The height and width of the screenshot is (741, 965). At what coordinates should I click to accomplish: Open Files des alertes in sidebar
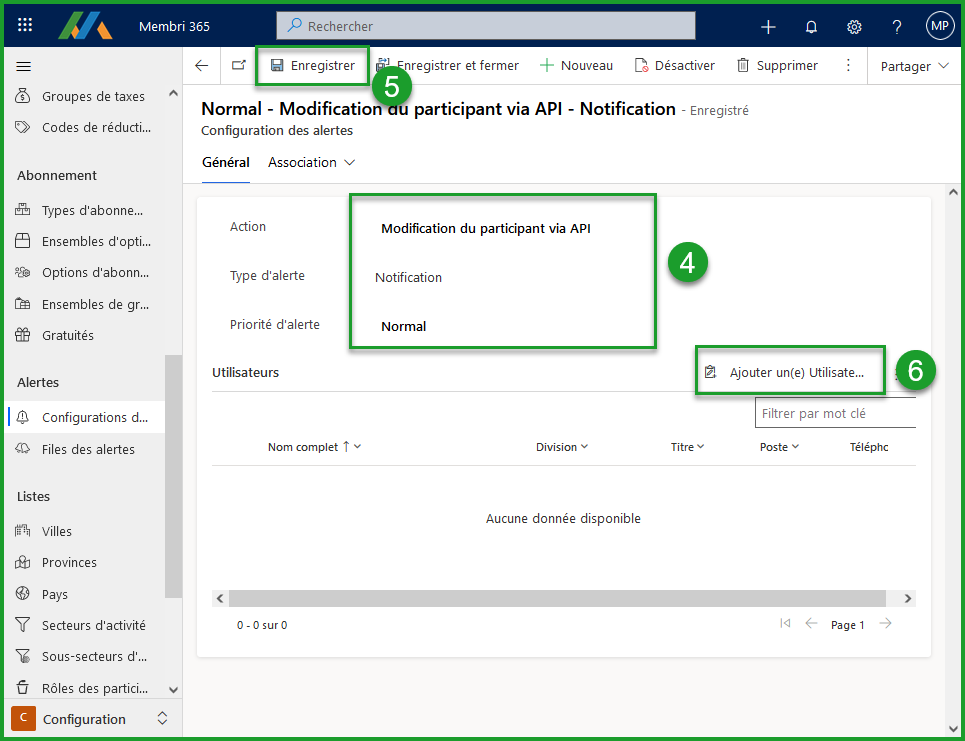tap(87, 449)
